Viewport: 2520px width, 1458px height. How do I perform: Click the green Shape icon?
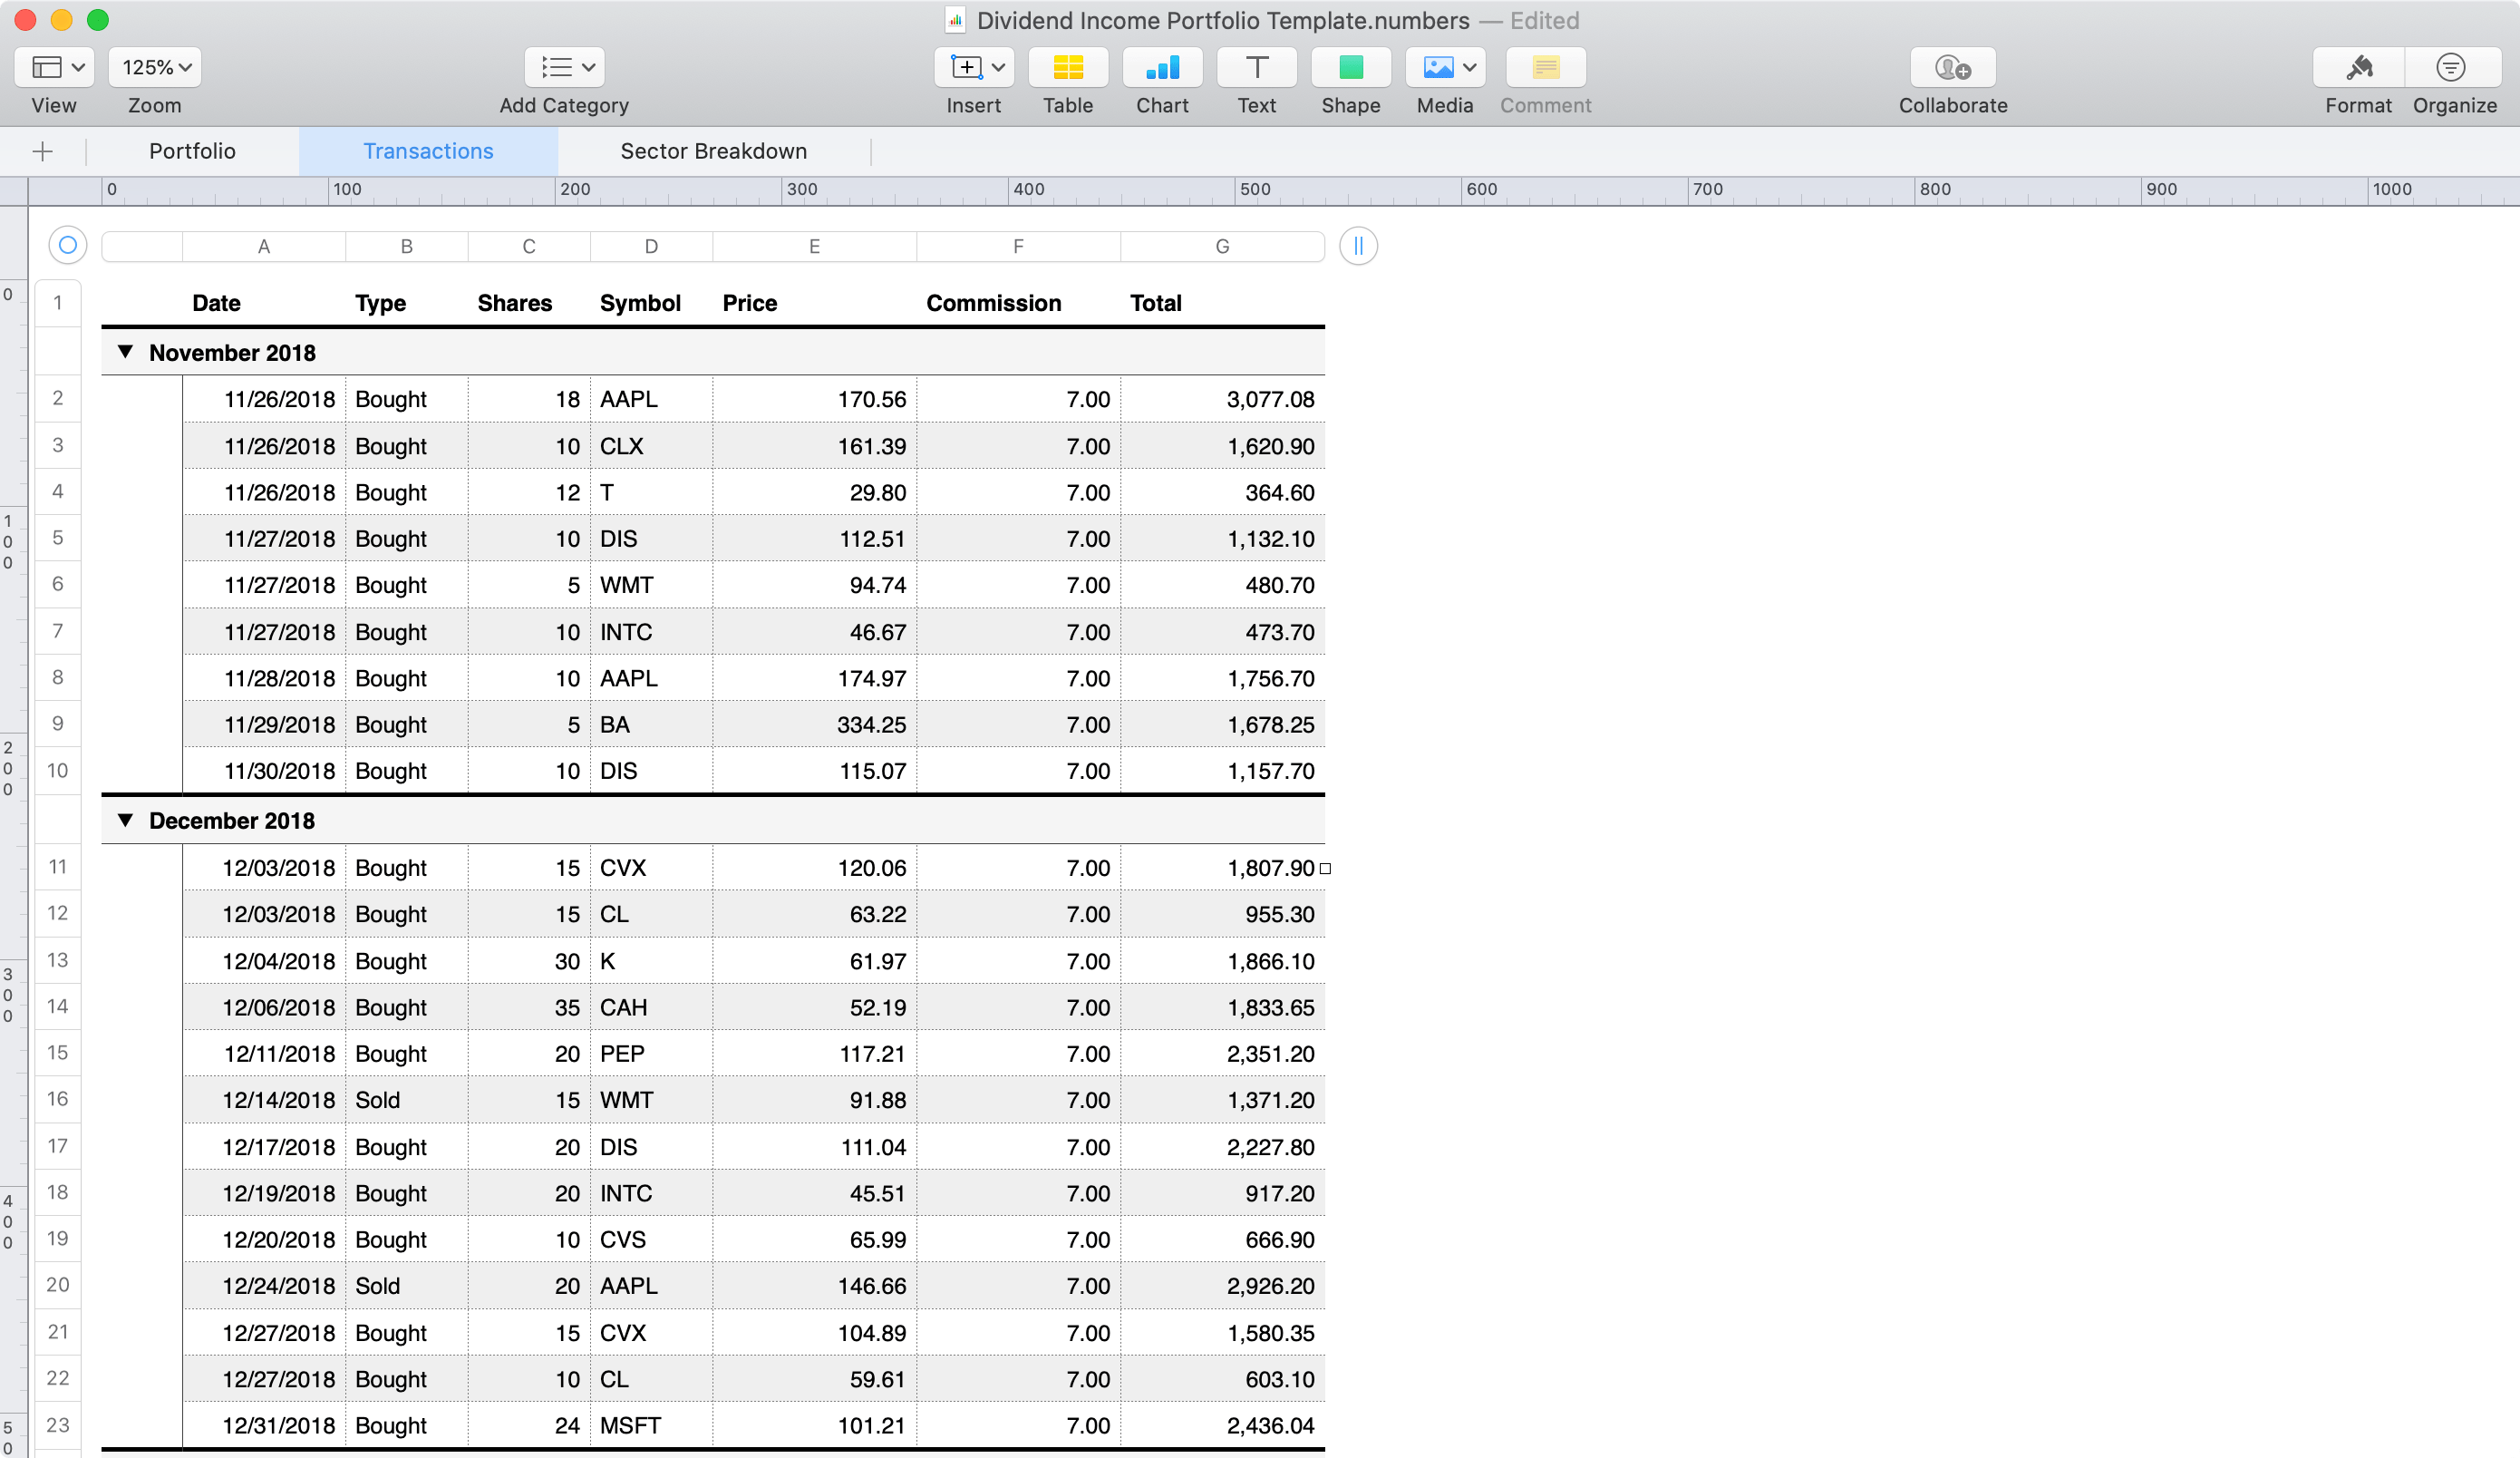(x=1350, y=68)
